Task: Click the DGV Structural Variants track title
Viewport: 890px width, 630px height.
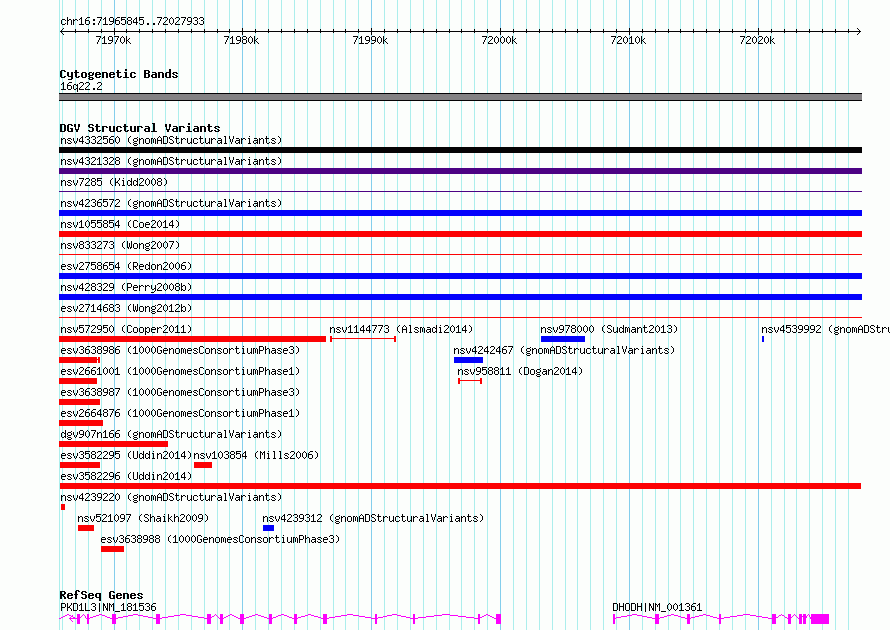Action: point(139,128)
